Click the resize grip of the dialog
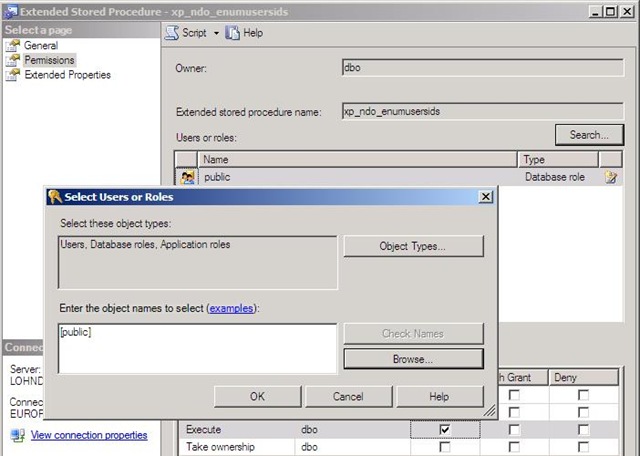This screenshot has width=640, height=456. [x=489, y=411]
